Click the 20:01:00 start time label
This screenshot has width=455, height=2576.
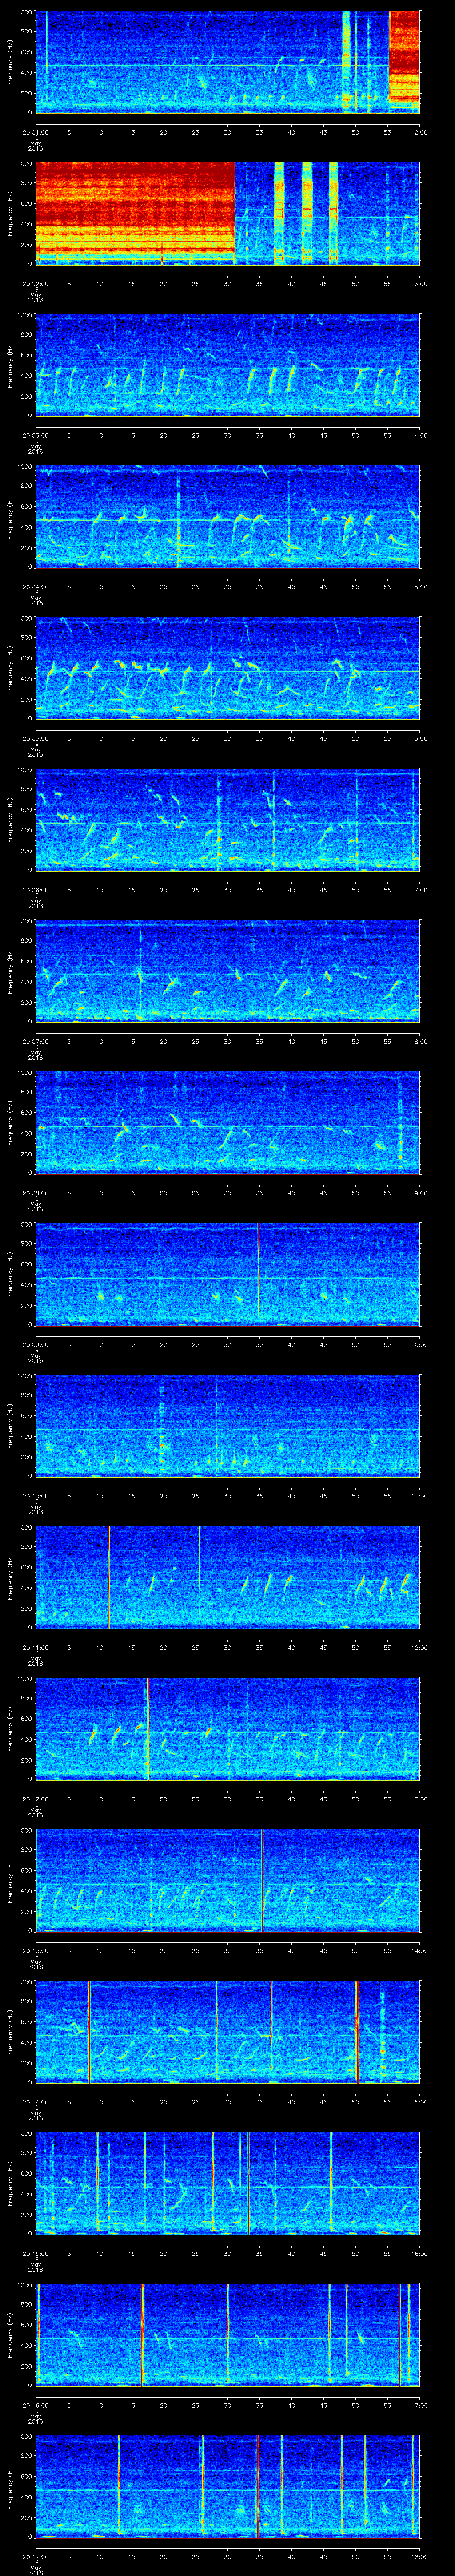click(35, 131)
